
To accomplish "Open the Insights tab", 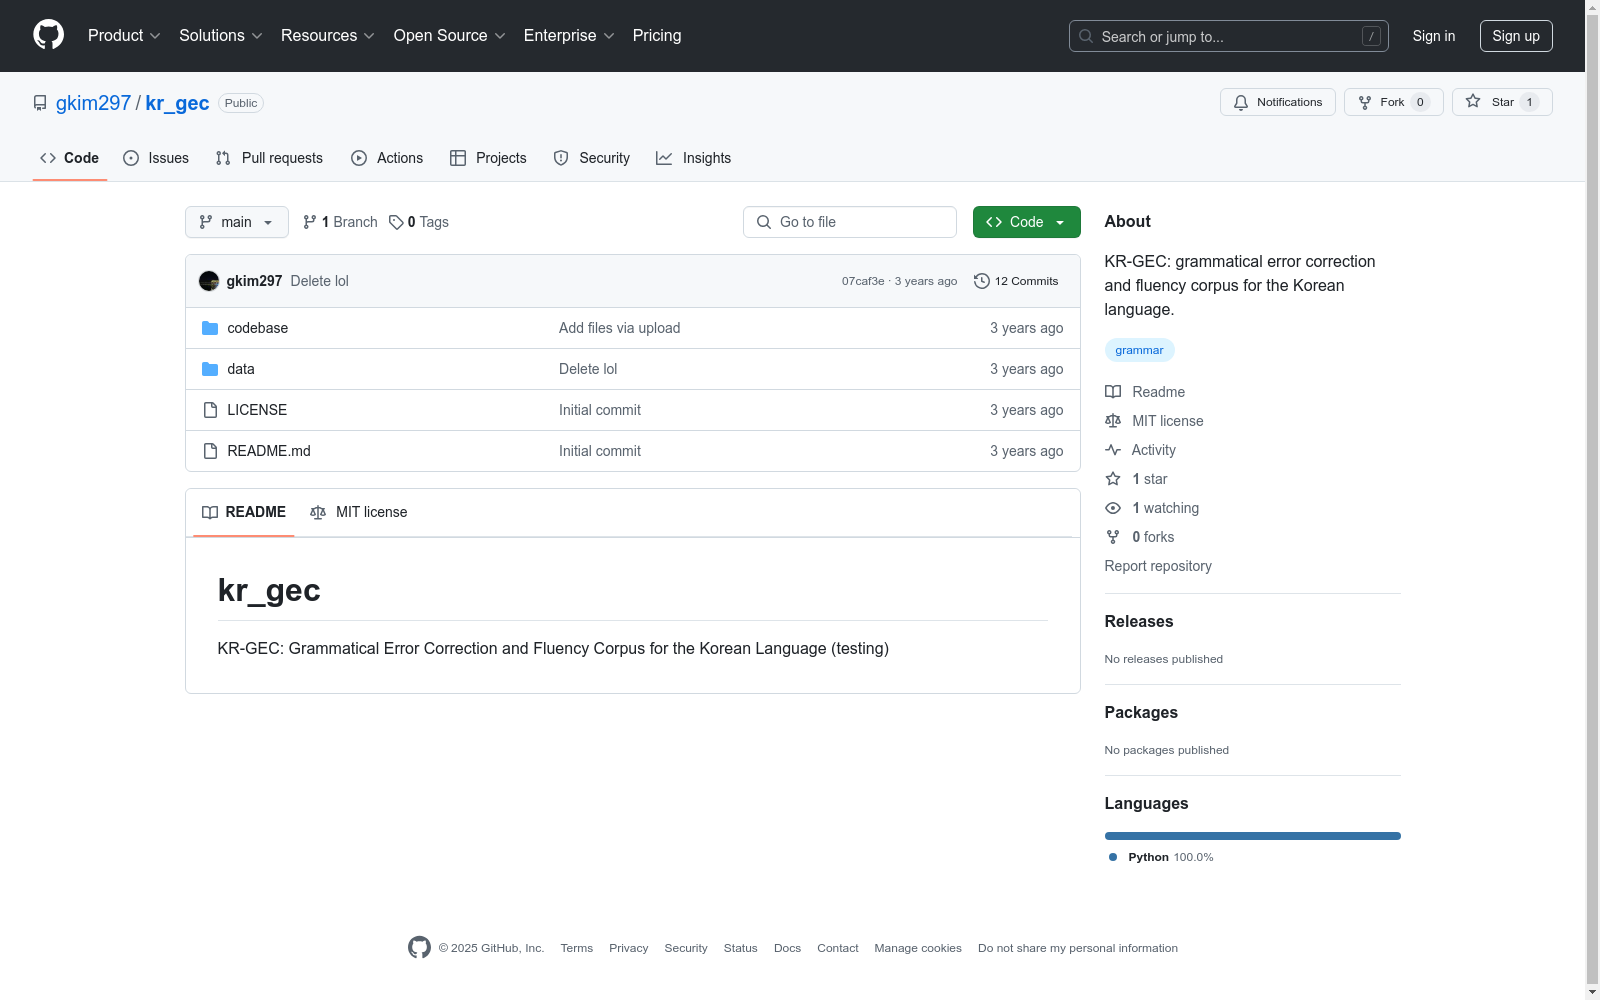I will click(x=694, y=158).
